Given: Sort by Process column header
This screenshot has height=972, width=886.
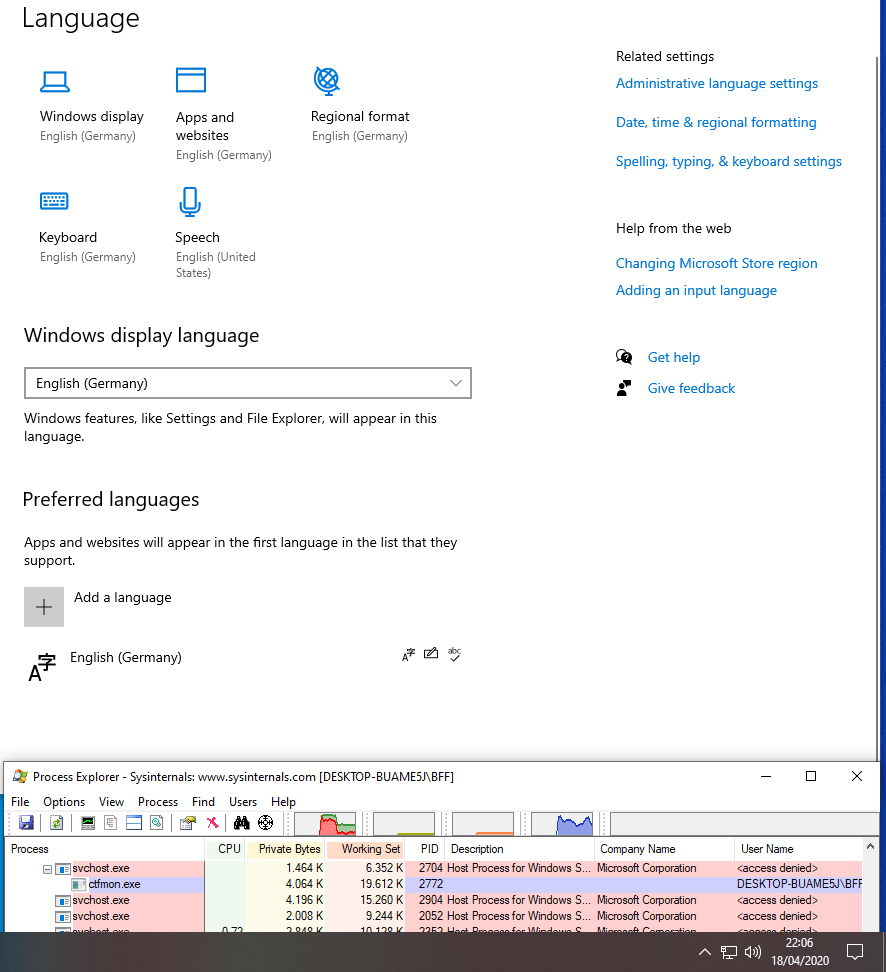Looking at the screenshot, I should click(x=104, y=849).
